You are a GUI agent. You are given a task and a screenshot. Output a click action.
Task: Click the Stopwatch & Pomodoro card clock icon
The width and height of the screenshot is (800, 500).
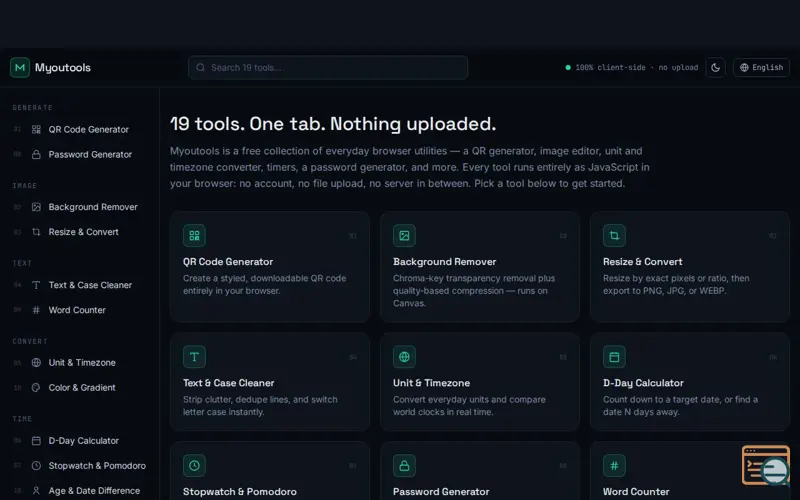194,466
